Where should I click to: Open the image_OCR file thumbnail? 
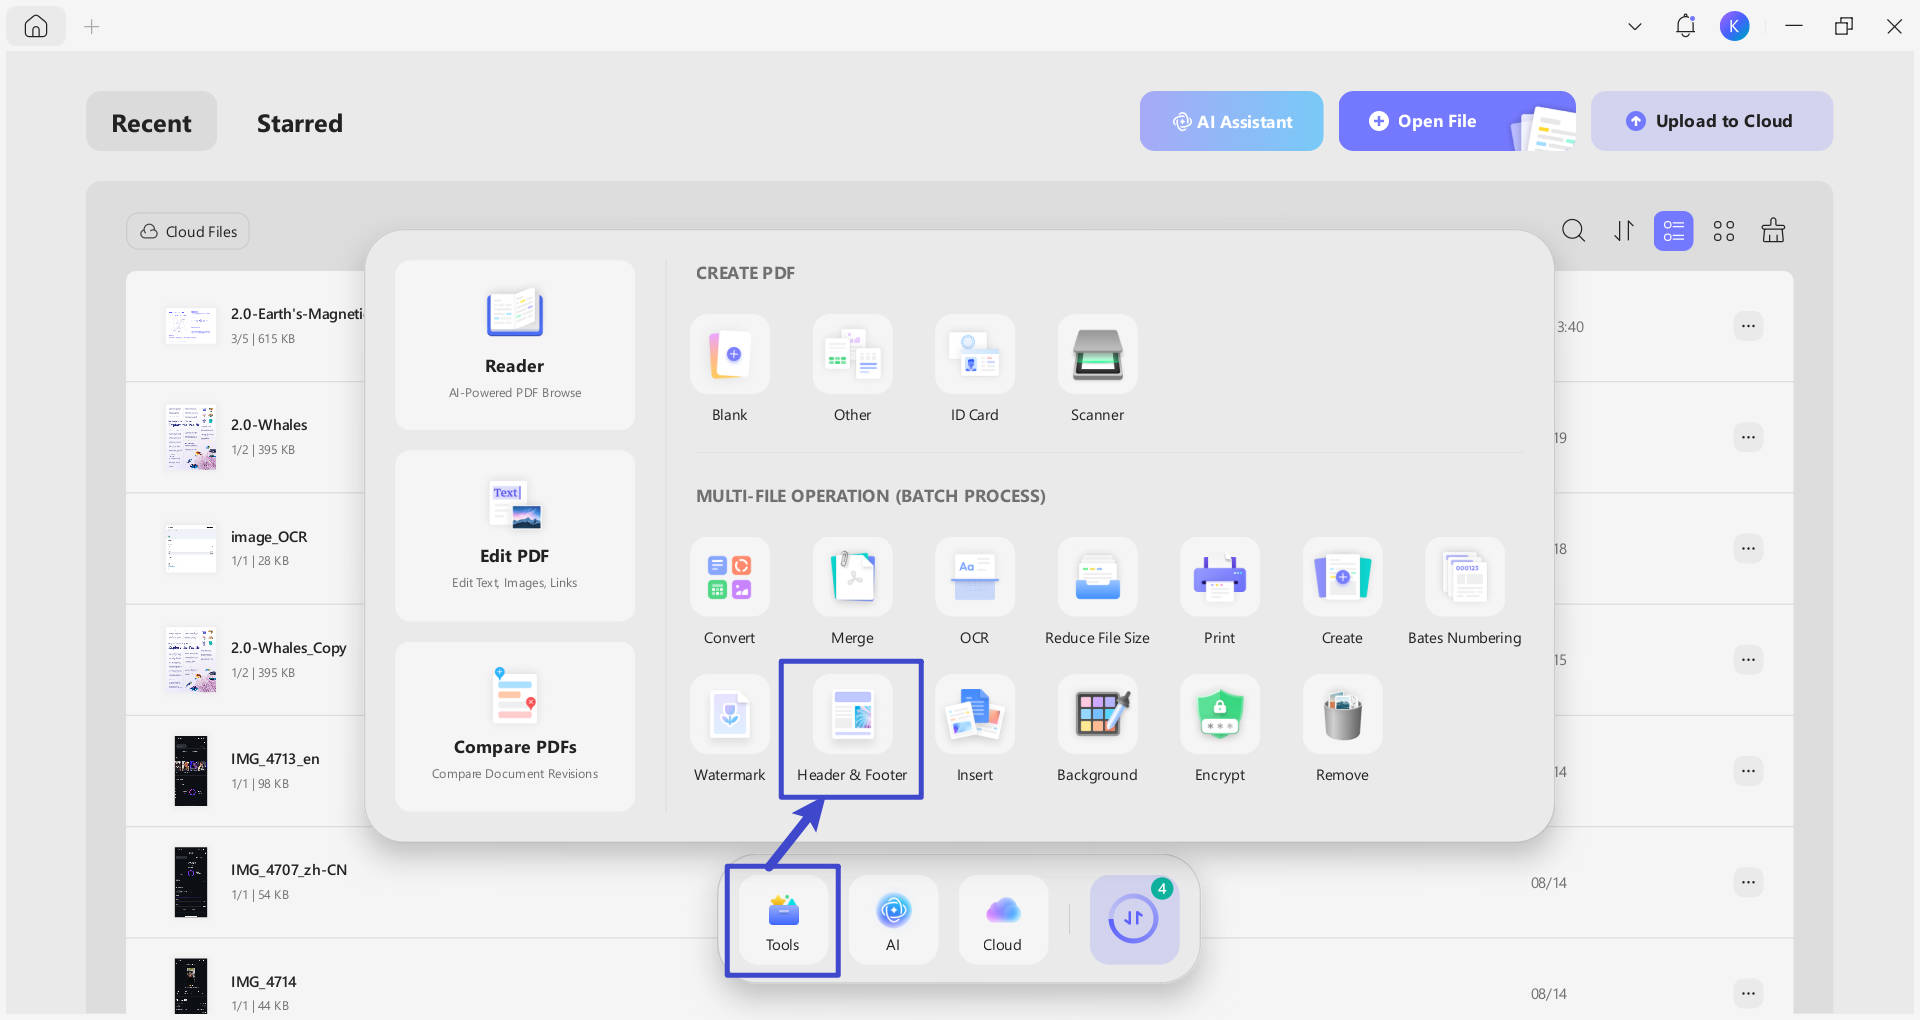tap(190, 548)
